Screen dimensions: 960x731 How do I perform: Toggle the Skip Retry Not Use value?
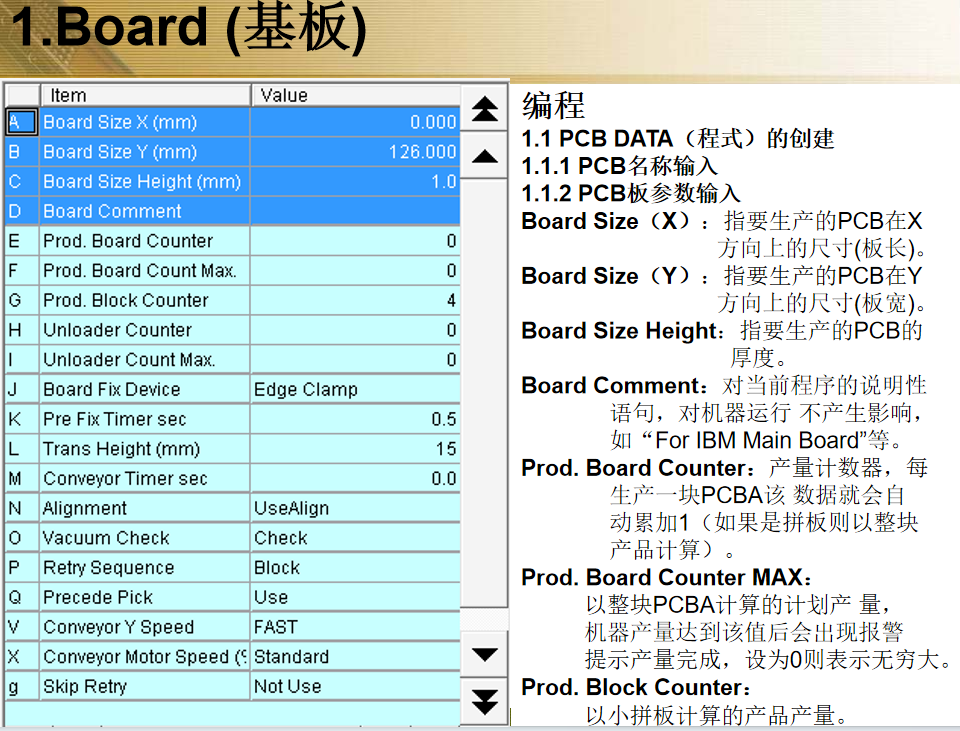pos(355,687)
